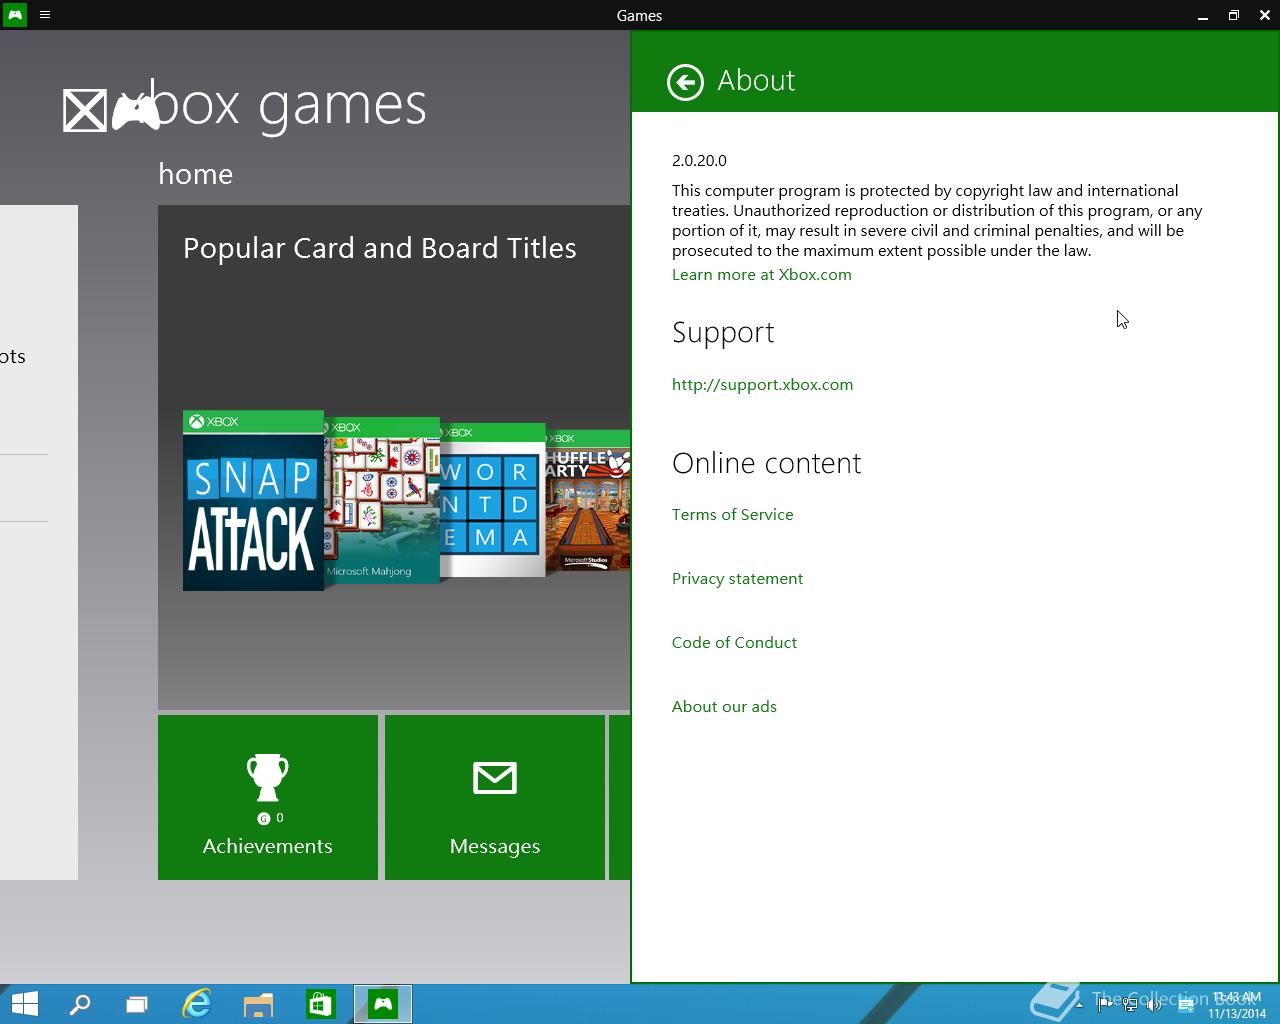Screen dimensions: 1280x1024
Task: Open the Shuffle Party game cover
Action: [x=588, y=500]
